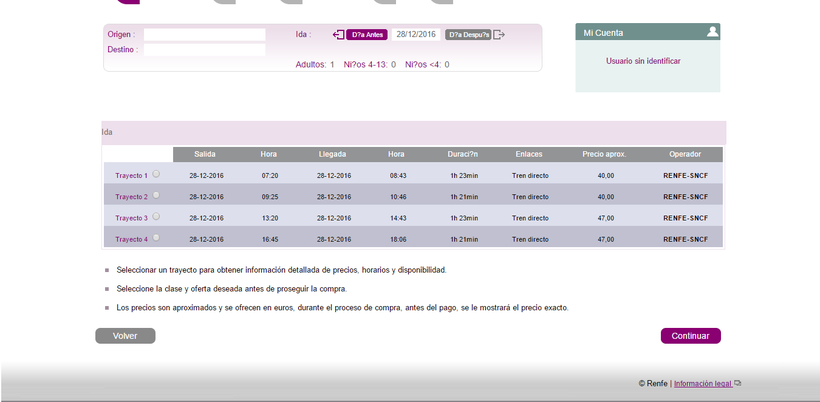The width and height of the screenshot is (820, 402).
Task: Click the Origen input field
Action: pos(204,34)
